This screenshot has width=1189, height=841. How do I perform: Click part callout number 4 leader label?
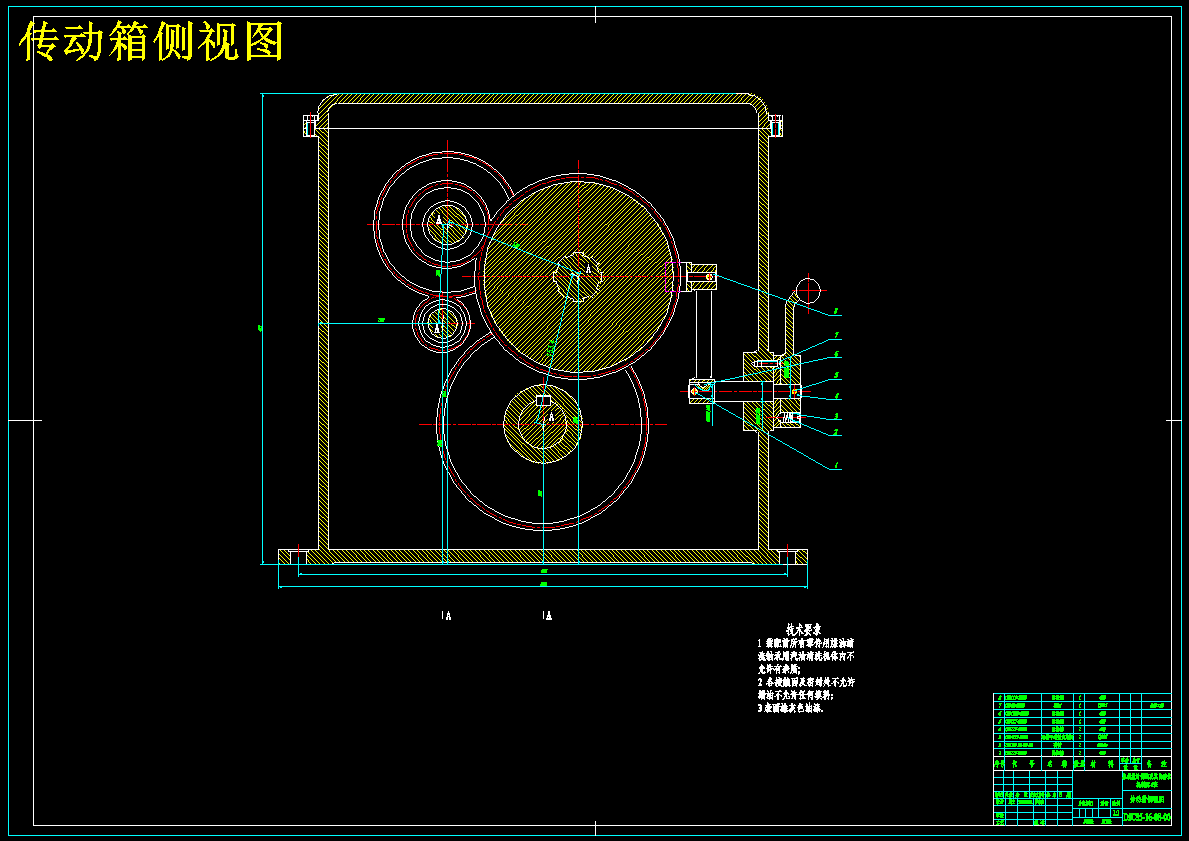[x=836, y=395]
